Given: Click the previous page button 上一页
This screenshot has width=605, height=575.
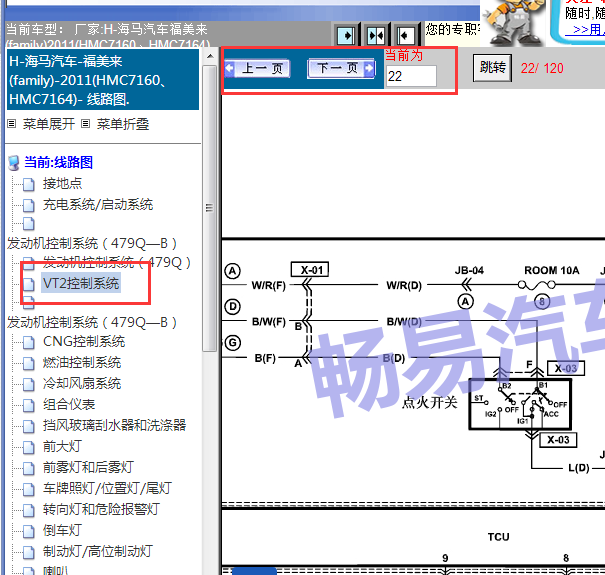Looking at the screenshot, I should coord(257,69).
